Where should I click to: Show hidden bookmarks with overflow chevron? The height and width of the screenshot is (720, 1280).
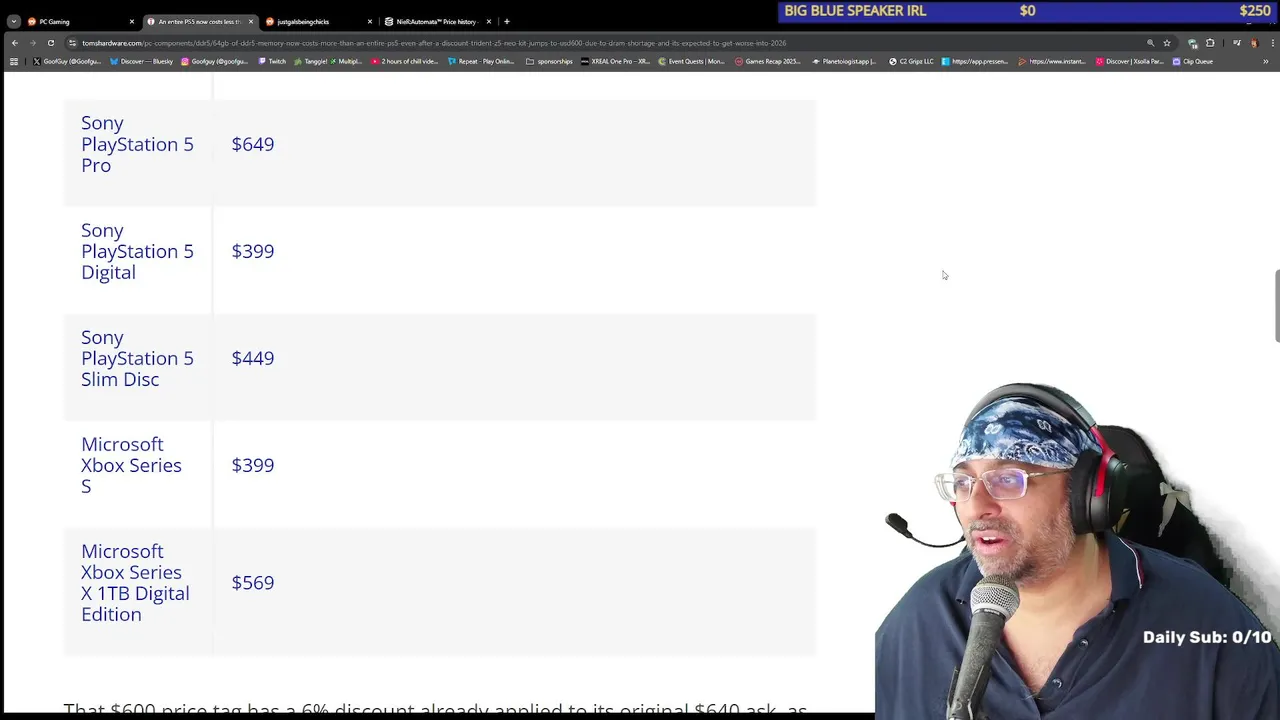(1265, 61)
